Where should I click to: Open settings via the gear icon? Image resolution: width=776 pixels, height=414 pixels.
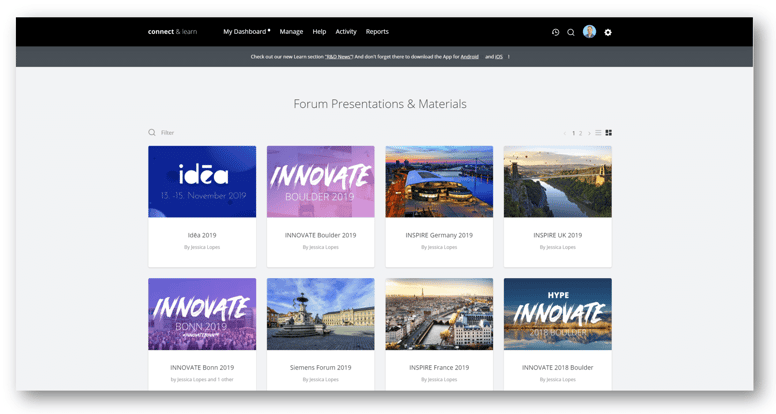608,32
